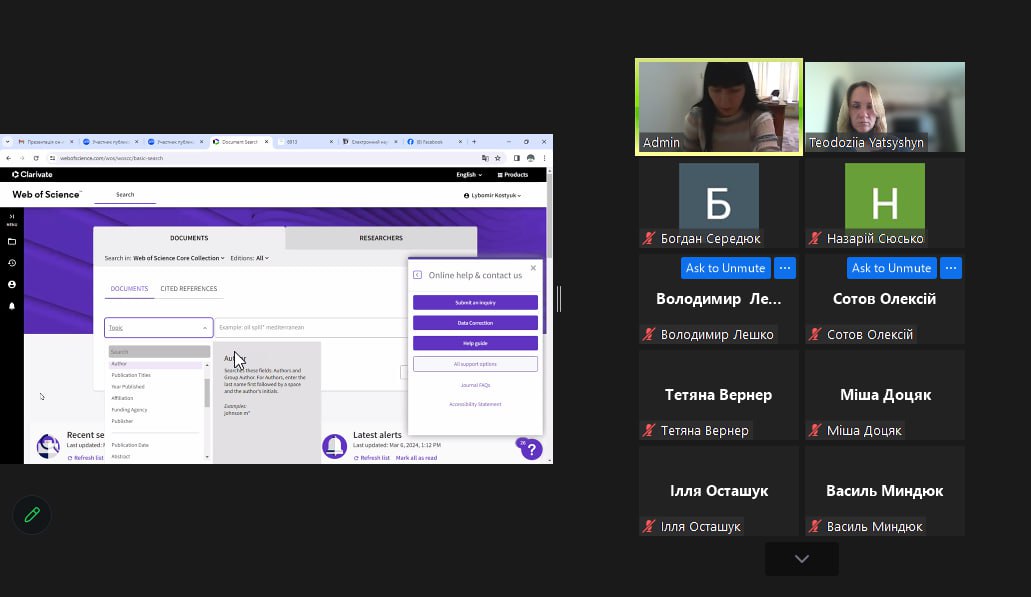
Task: Switch to the Researchers tab
Action: pyautogui.click(x=381, y=238)
